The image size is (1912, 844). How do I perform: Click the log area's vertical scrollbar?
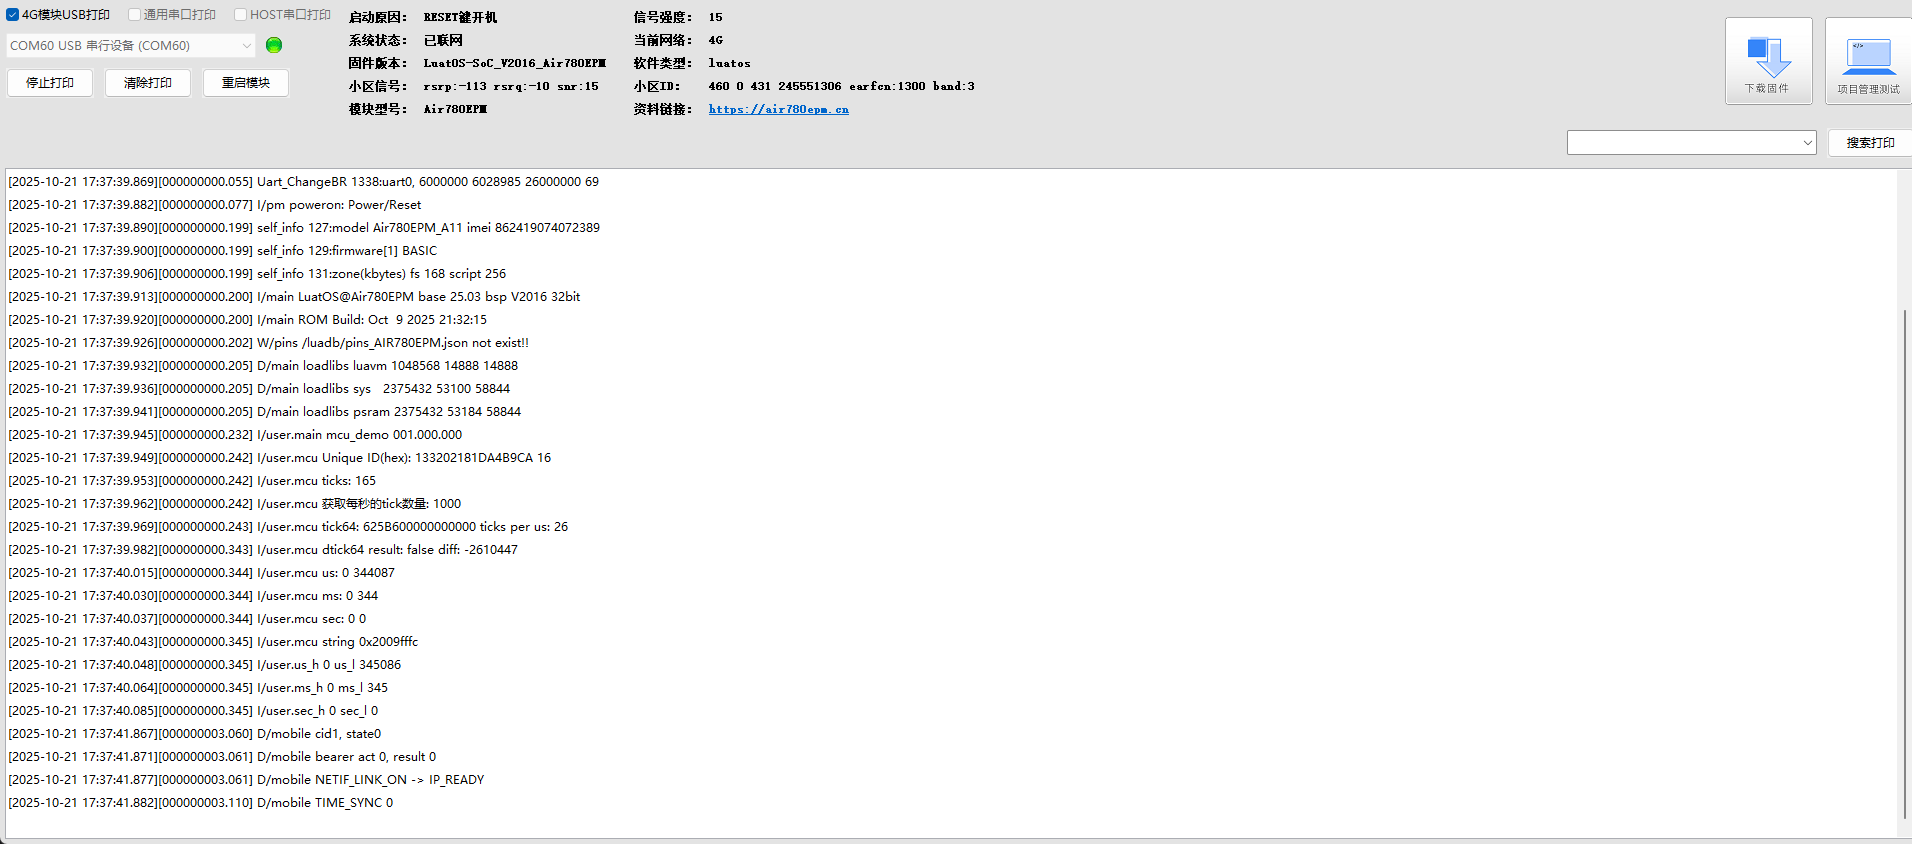(1904, 560)
